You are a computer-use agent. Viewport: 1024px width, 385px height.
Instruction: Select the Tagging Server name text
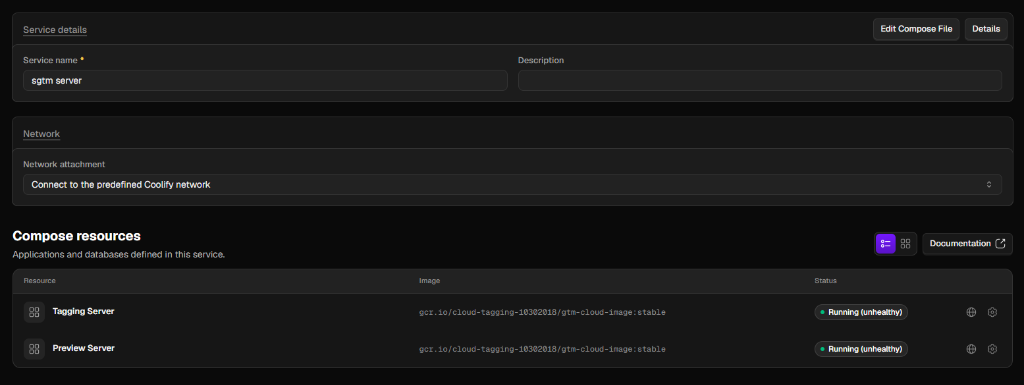84,311
